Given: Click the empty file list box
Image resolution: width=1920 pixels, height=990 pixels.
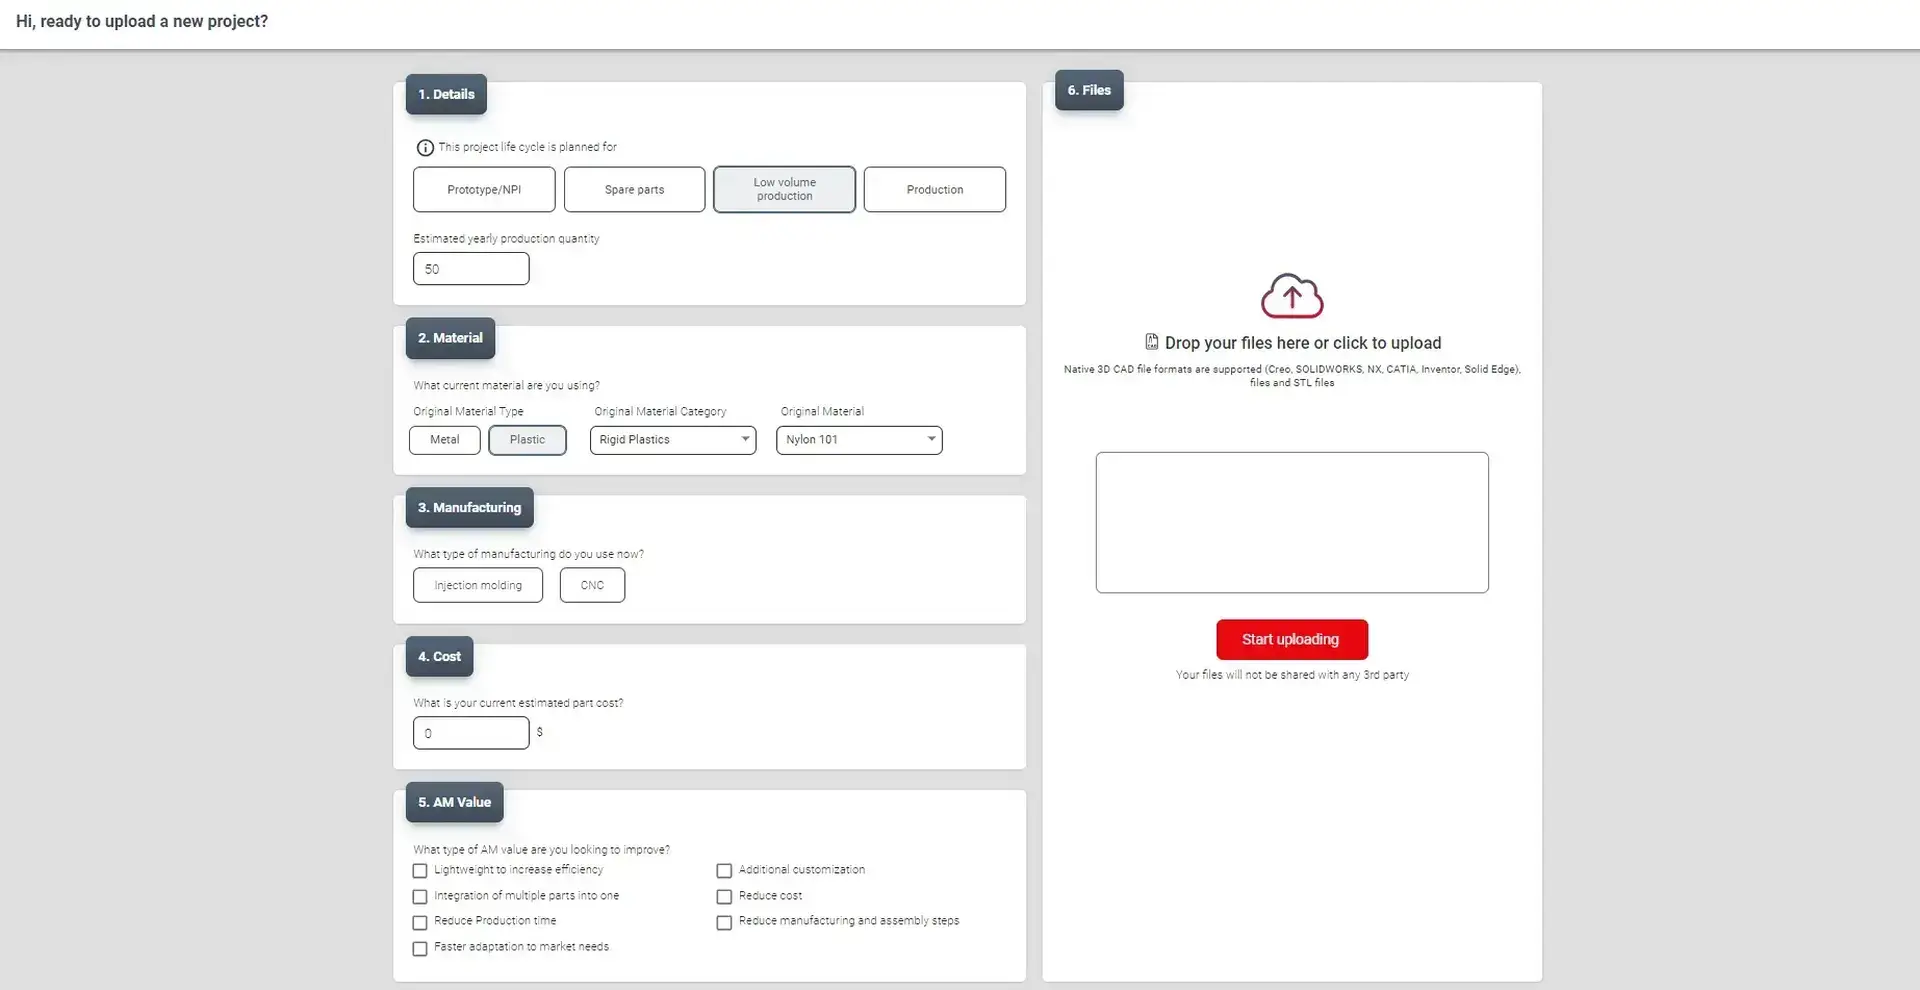Looking at the screenshot, I should (1291, 522).
